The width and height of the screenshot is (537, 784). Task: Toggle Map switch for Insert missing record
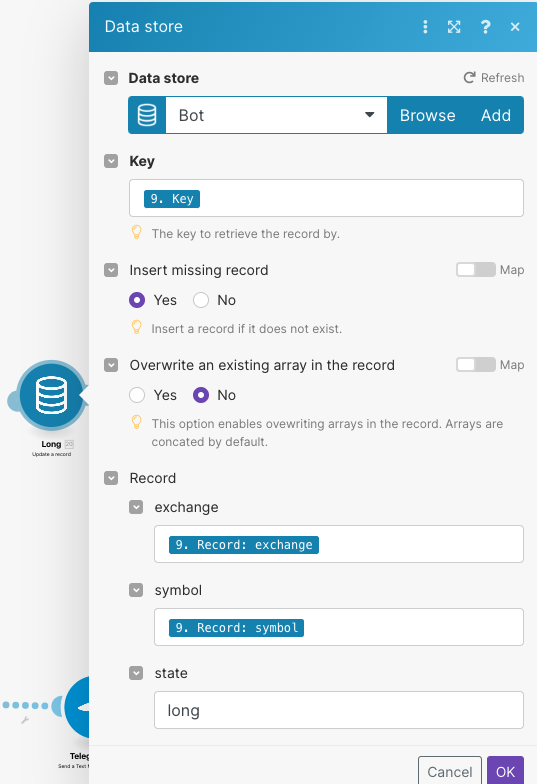pyautogui.click(x=476, y=270)
